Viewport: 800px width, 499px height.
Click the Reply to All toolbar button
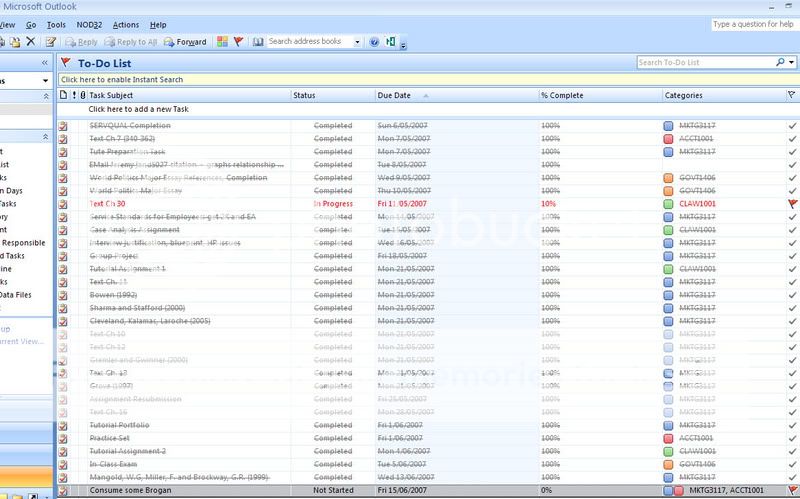tap(131, 42)
